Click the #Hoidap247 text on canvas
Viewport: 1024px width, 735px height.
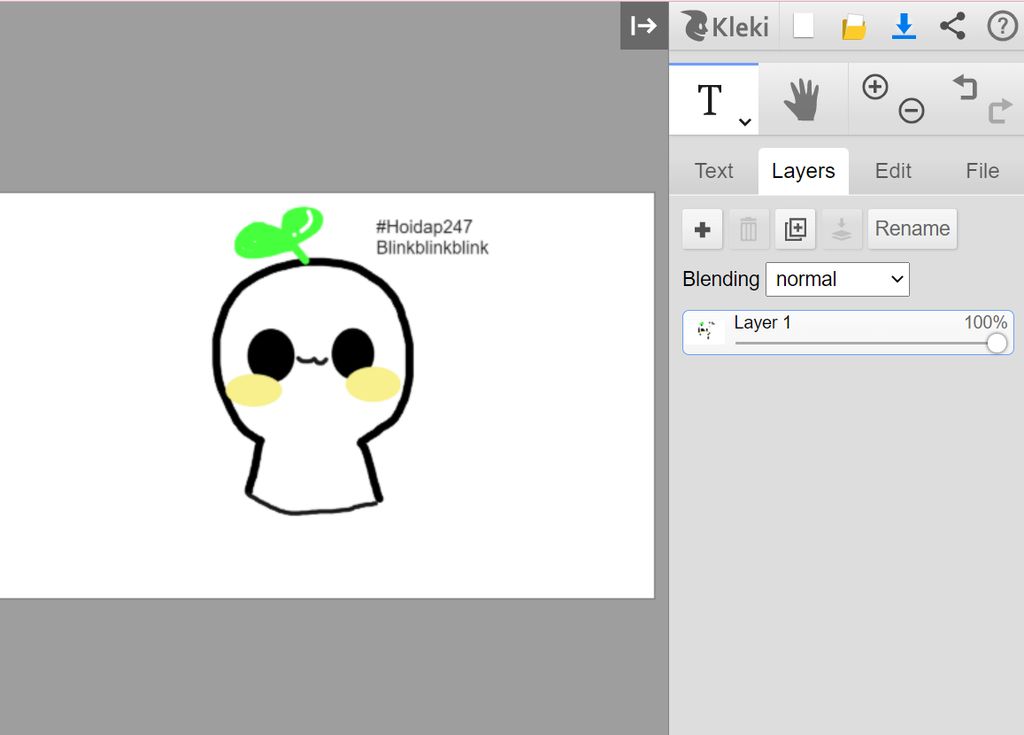click(424, 227)
